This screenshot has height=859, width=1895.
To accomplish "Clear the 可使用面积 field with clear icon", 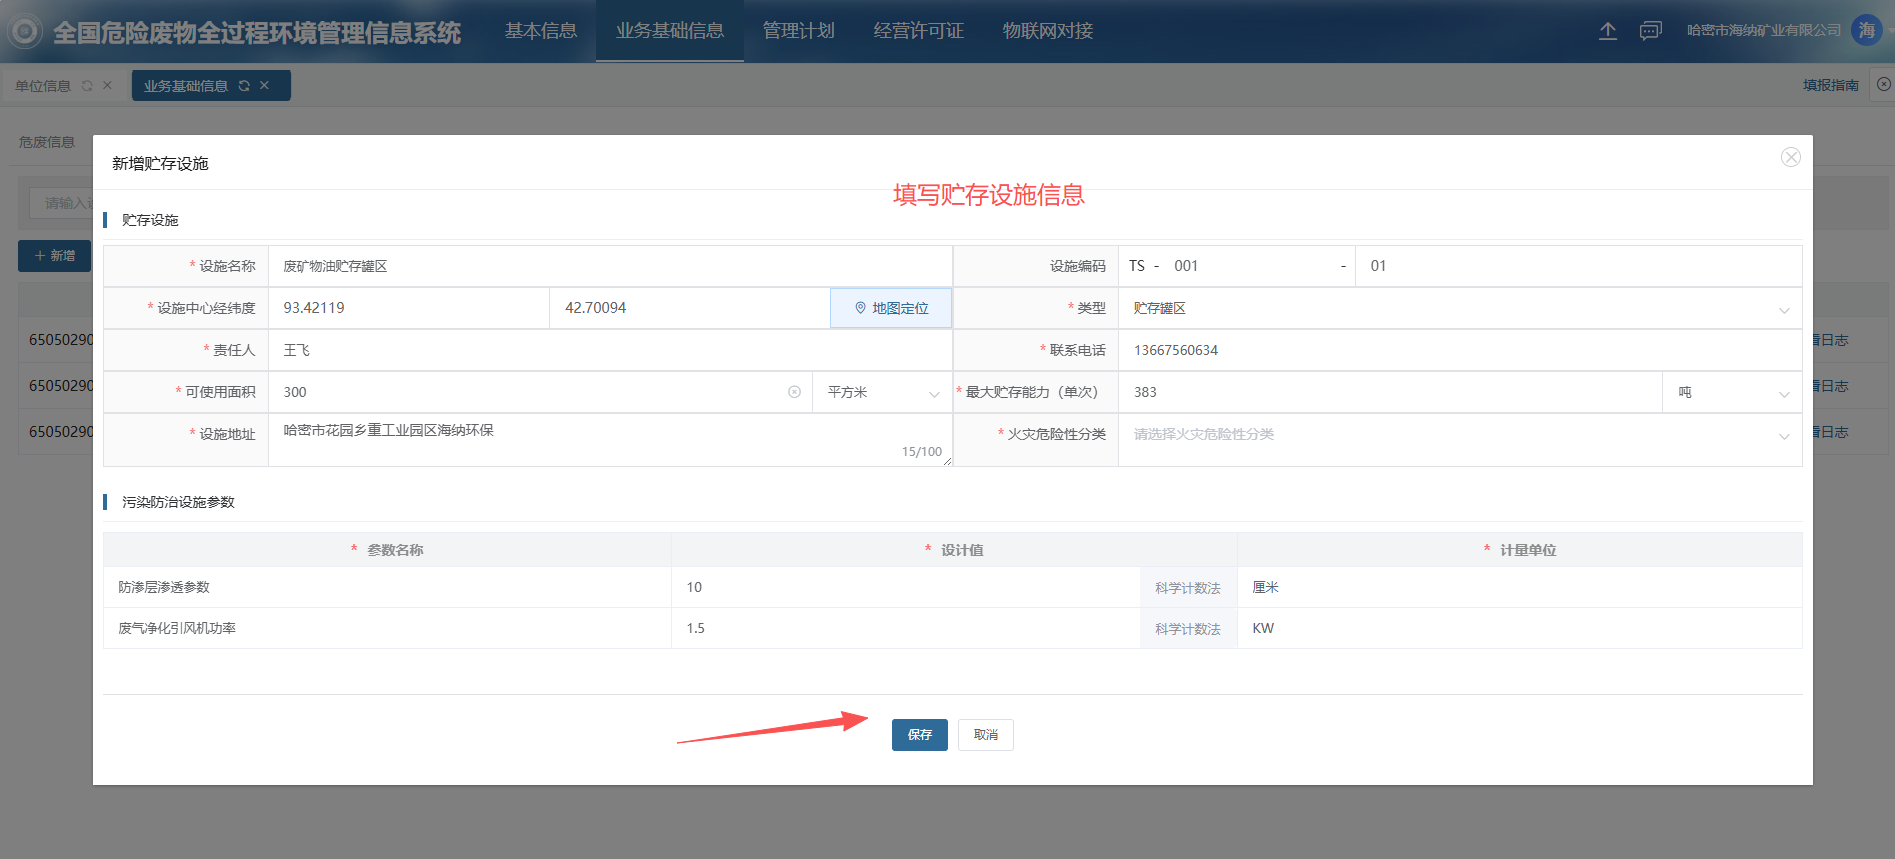I will tap(794, 392).
